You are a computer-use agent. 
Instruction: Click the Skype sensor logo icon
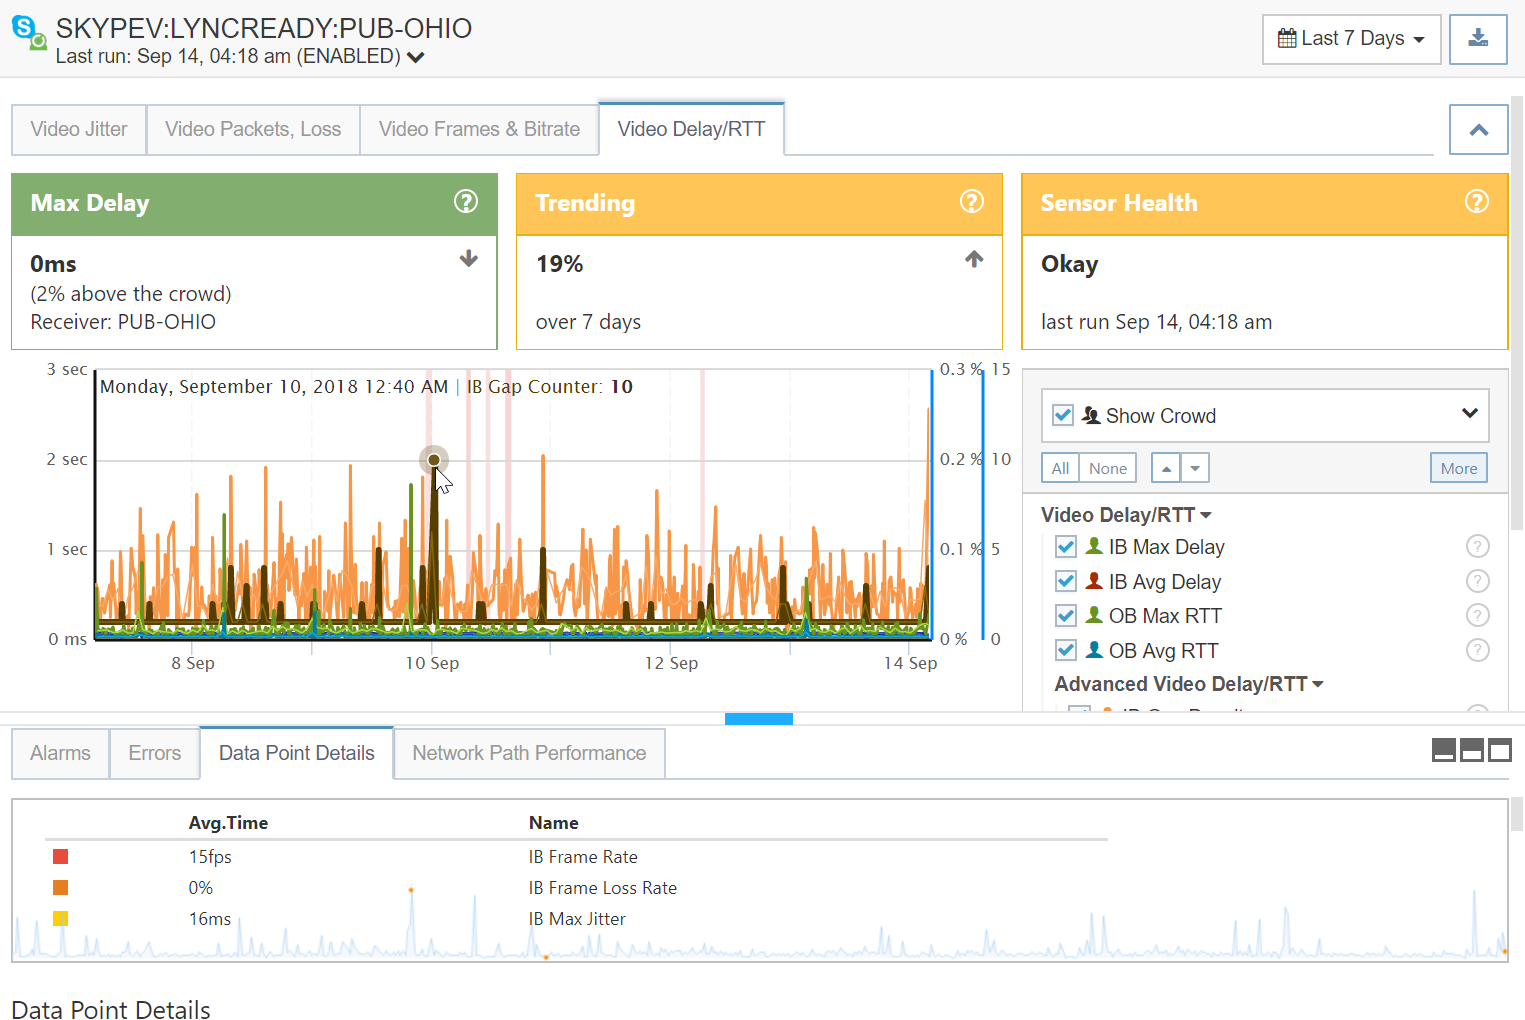pyautogui.click(x=28, y=32)
